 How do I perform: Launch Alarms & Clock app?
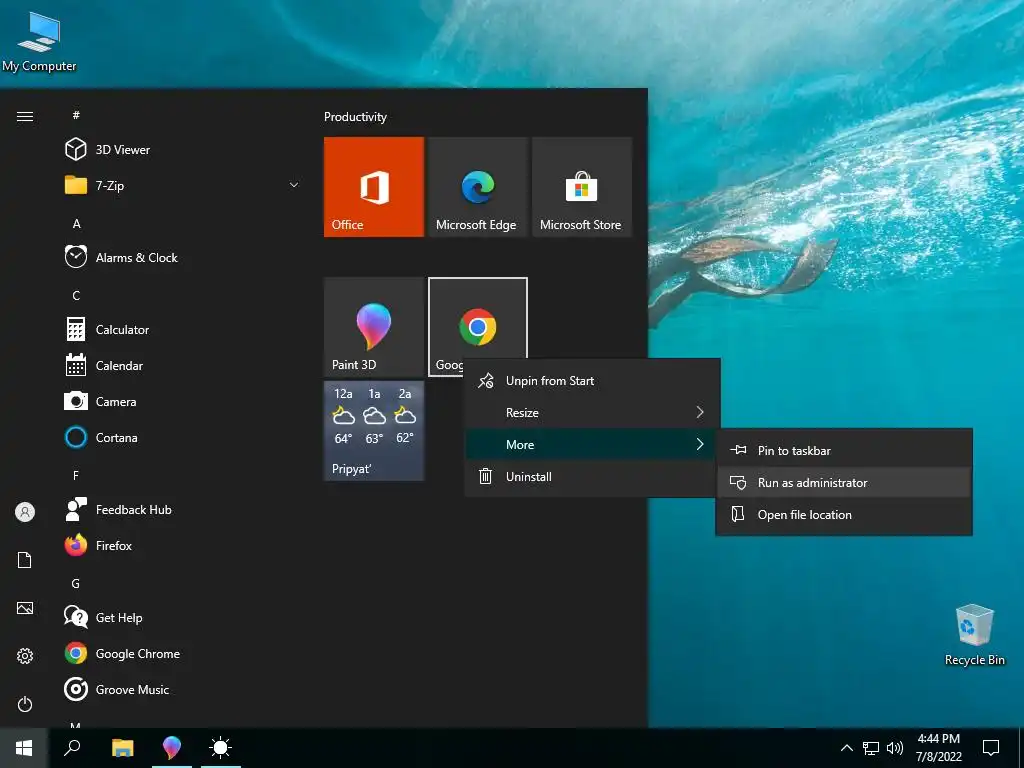183,257
